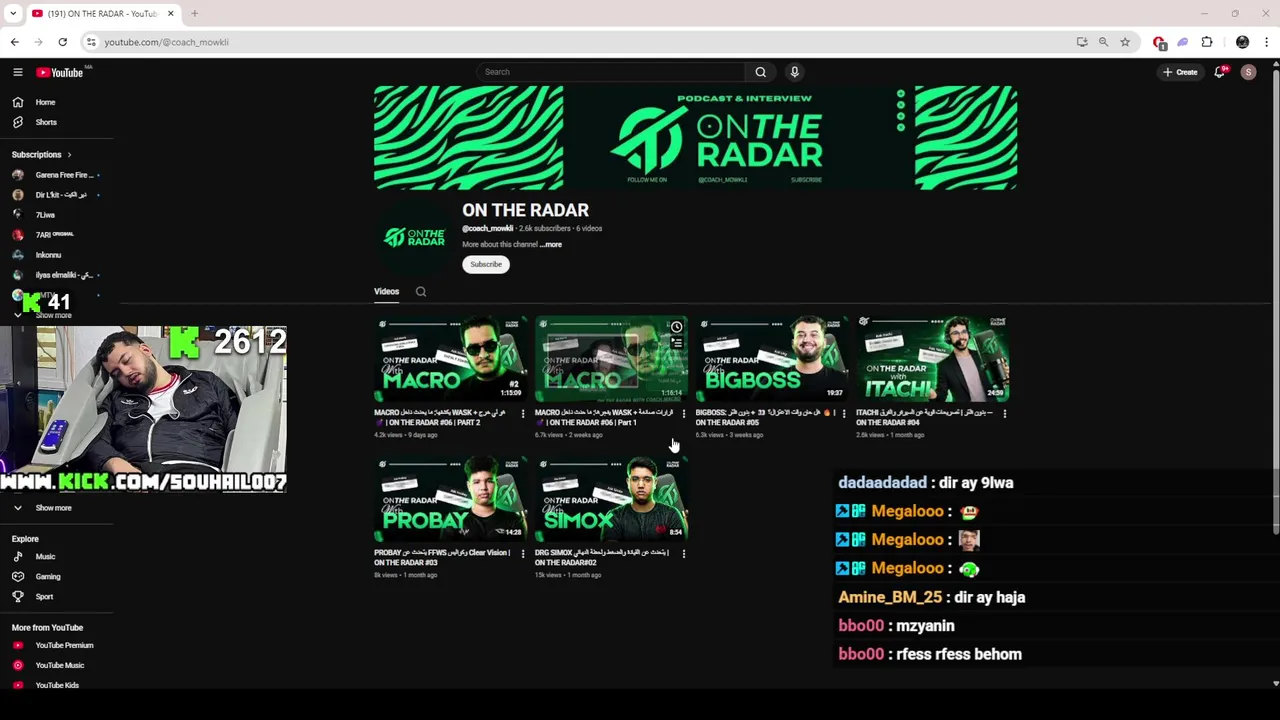Subscribe to ON THE RADAR channel
Screen dimensions: 1280x720
(486, 265)
